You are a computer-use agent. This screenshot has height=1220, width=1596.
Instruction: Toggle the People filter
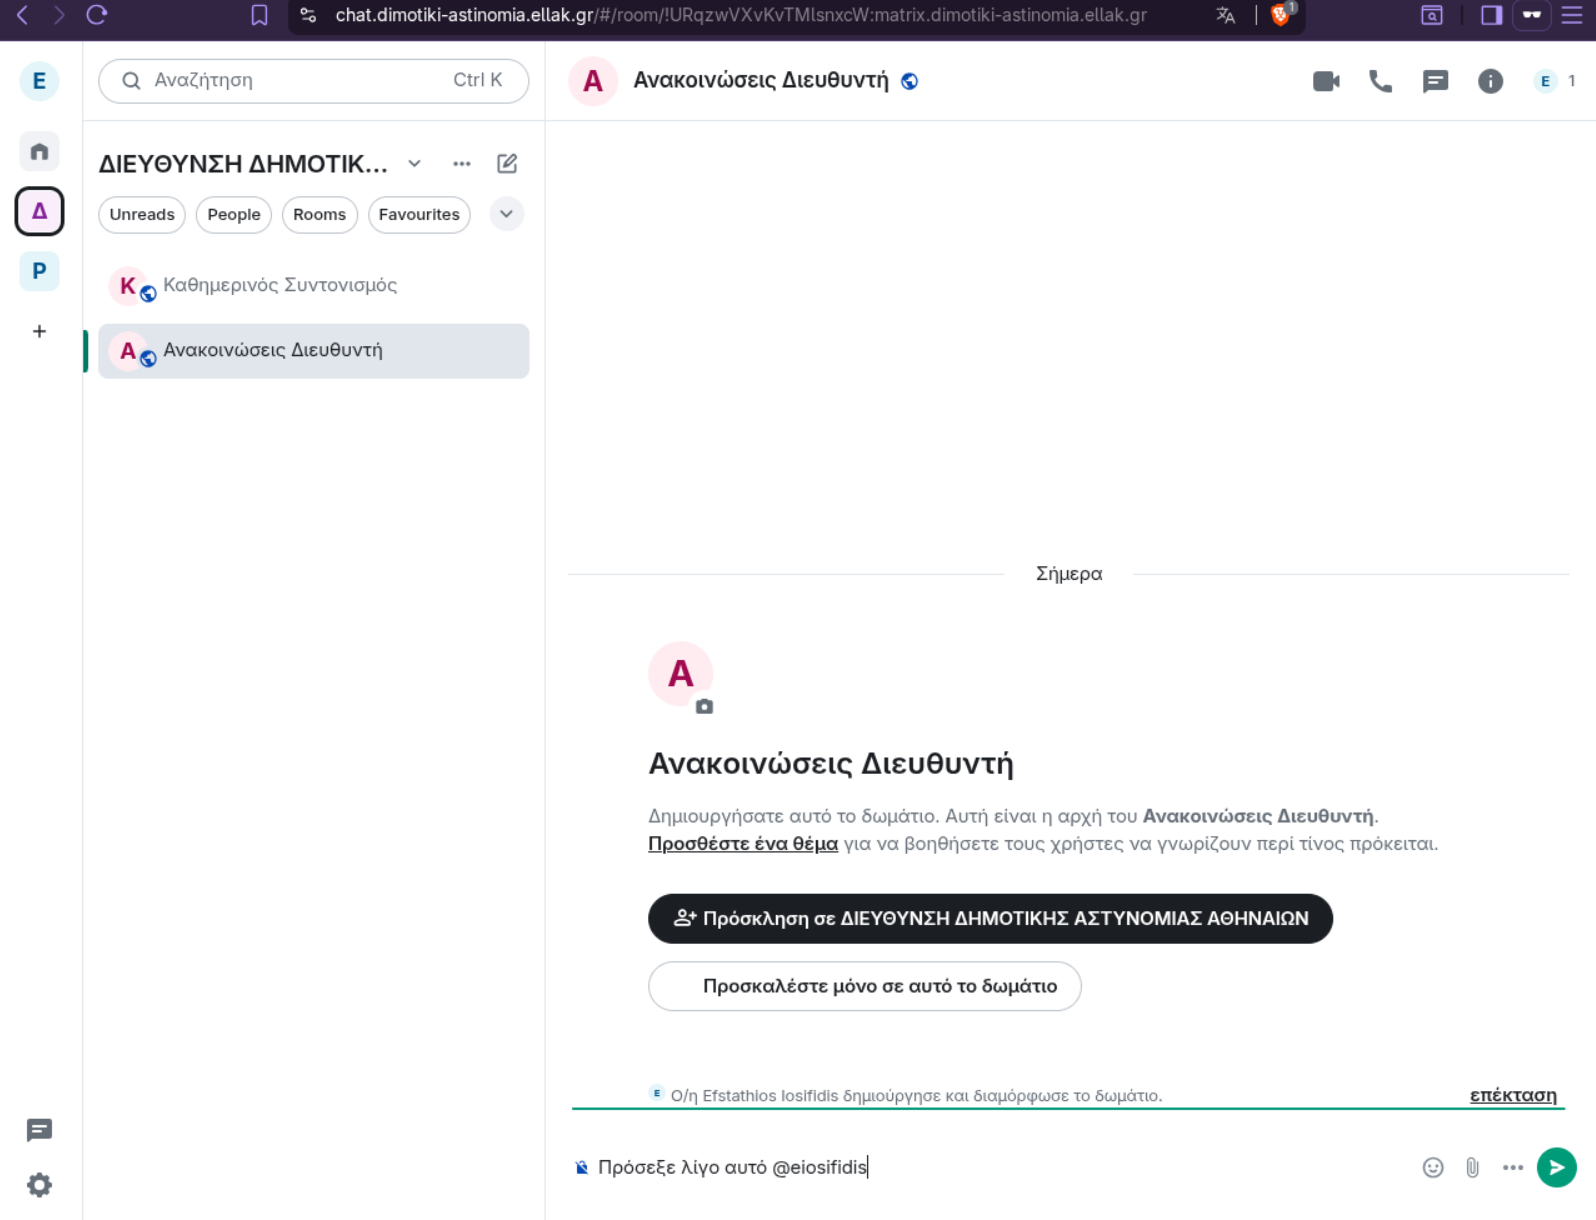234,214
